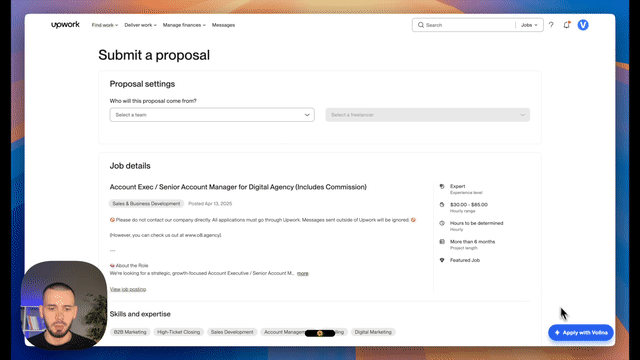Open the Find work menu
Viewport: 640px width, 360px height.
[104, 25]
